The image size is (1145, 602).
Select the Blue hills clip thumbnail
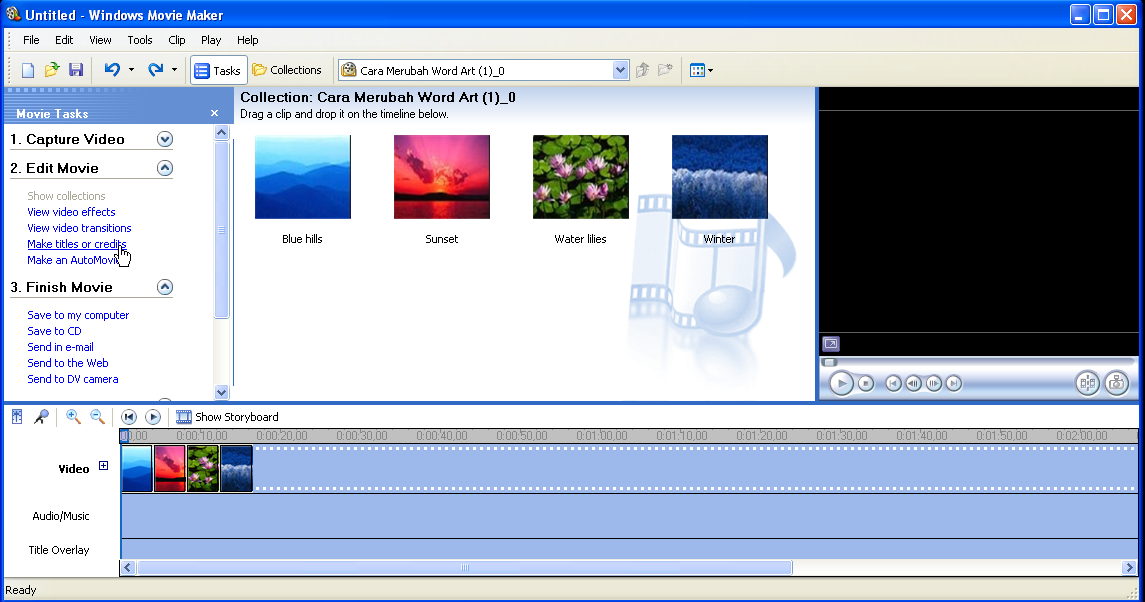click(302, 177)
